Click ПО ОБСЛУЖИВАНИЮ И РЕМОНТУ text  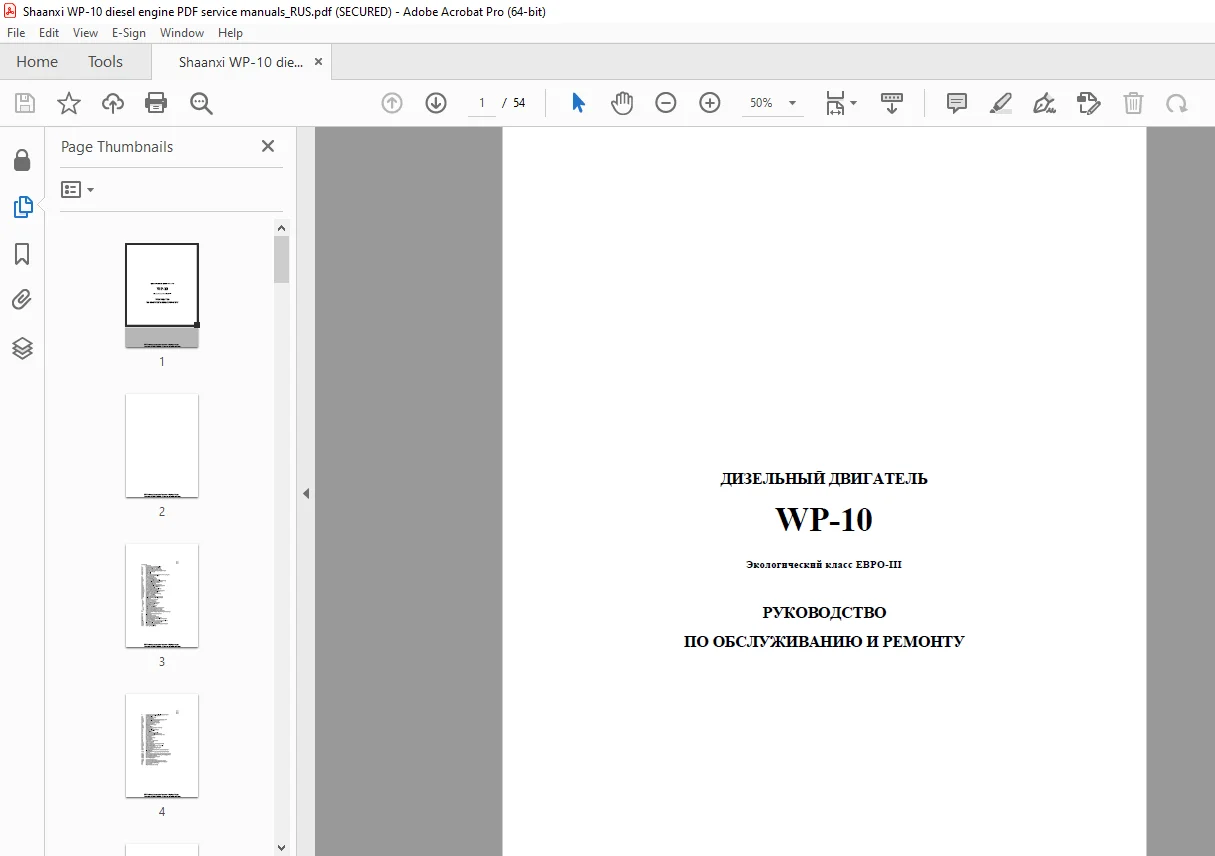coord(824,642)
